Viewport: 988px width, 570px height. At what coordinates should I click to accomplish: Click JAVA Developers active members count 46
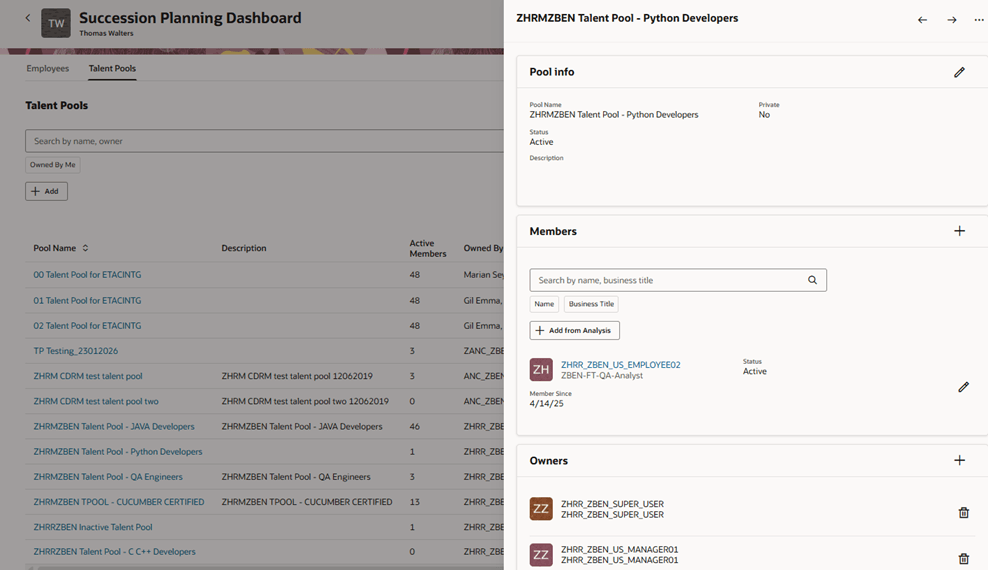coord(415,426)
